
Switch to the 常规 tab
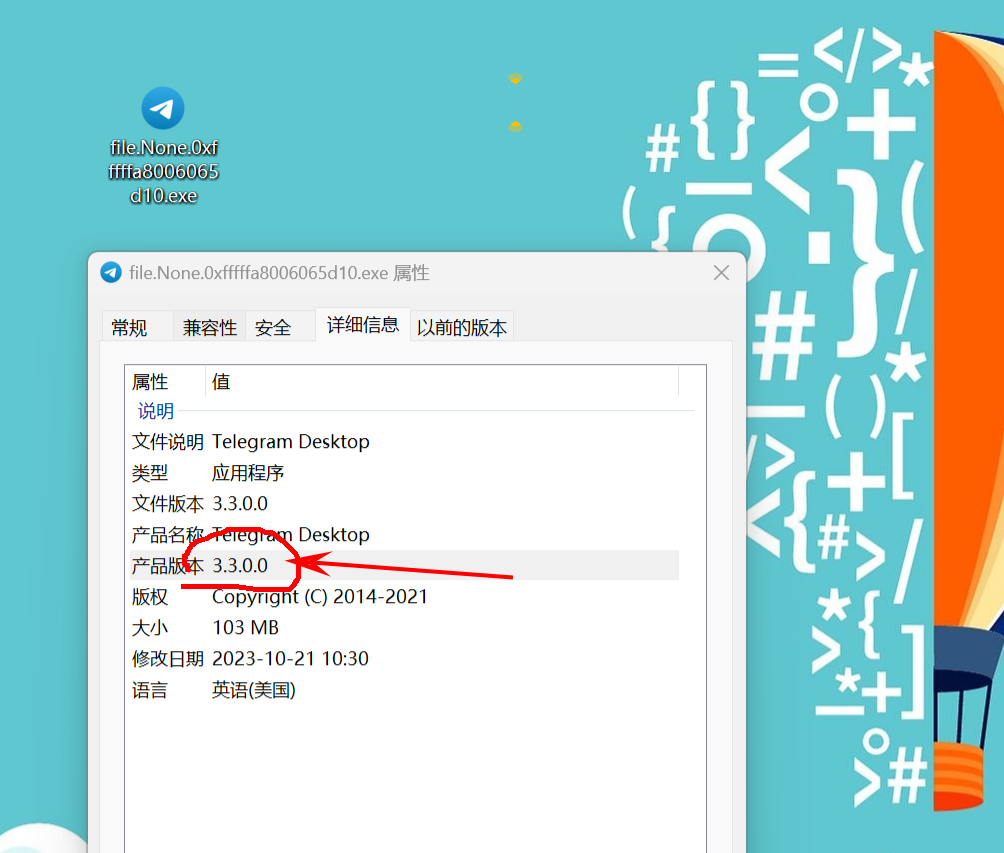(136, 327)
